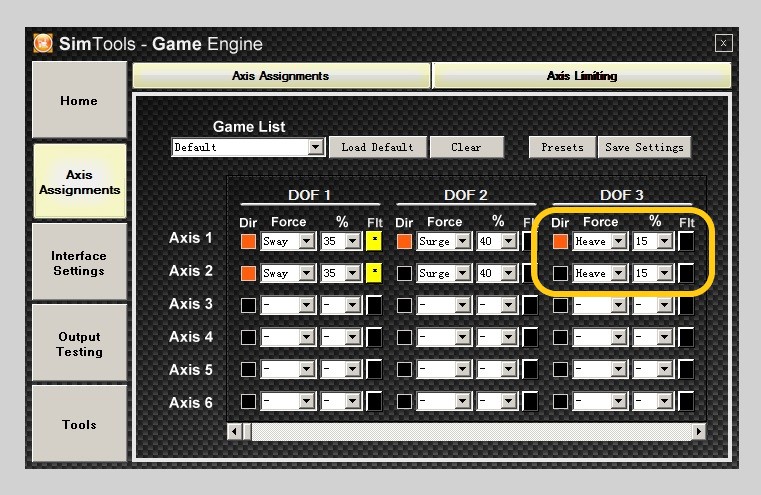Open Axis 1 DOF 3 Heave force dropdown

pyautogui.click(x=600, y=241)
